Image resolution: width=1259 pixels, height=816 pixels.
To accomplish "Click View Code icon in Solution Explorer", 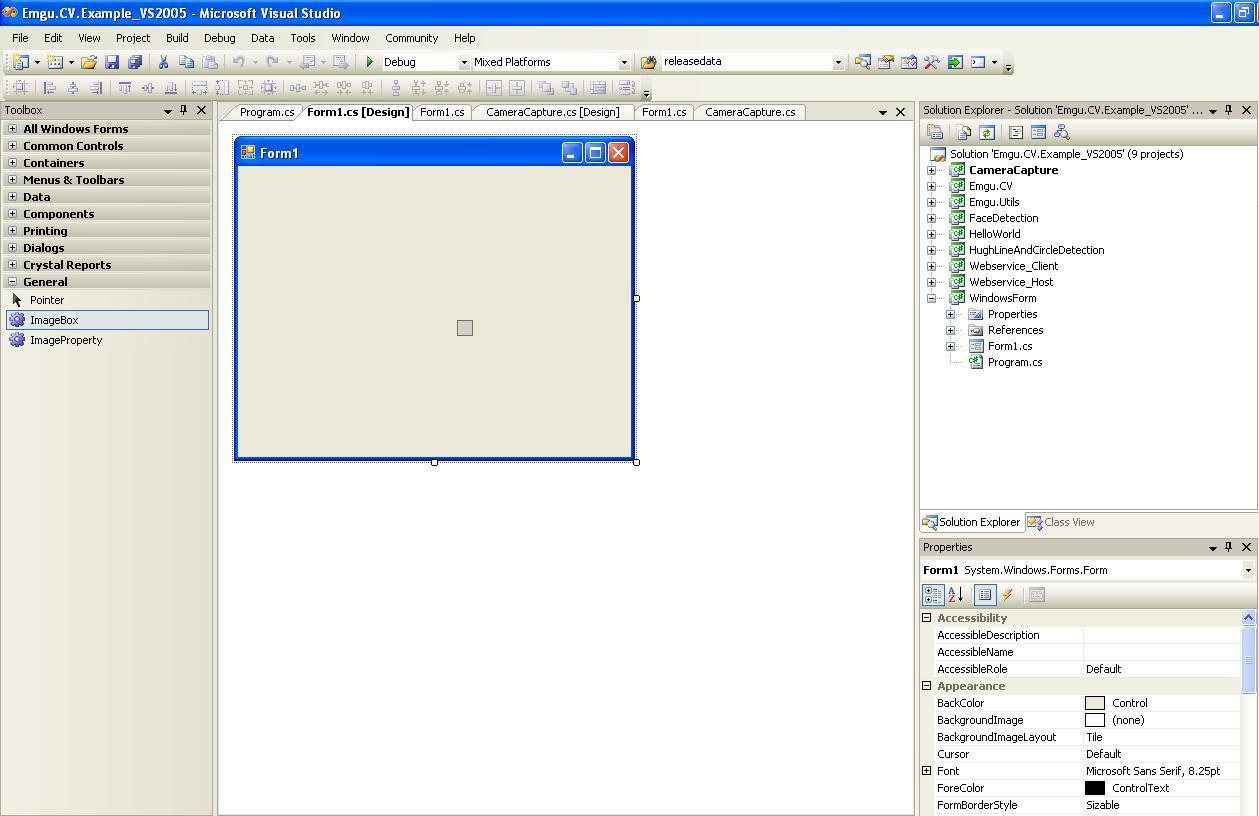I will (x=1015, y=132).
